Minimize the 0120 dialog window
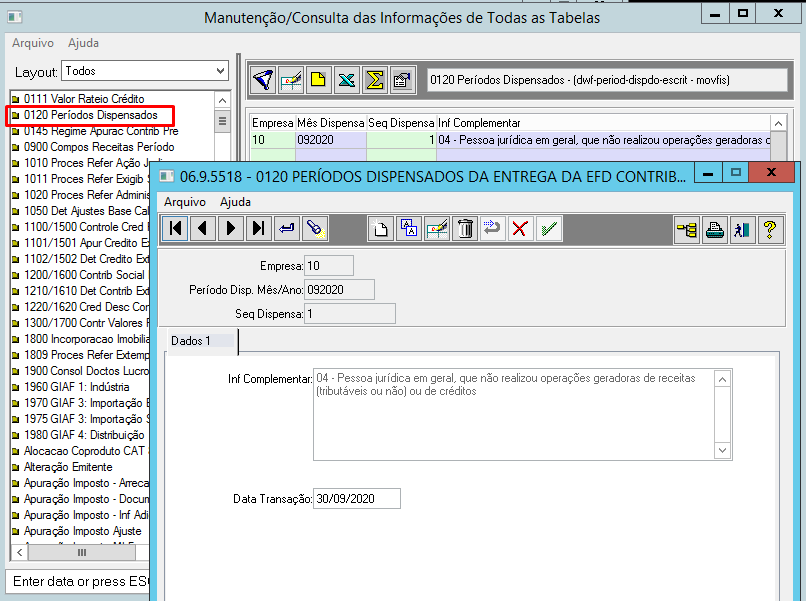The width and height of the screenshot is (806, 601). 708,172
